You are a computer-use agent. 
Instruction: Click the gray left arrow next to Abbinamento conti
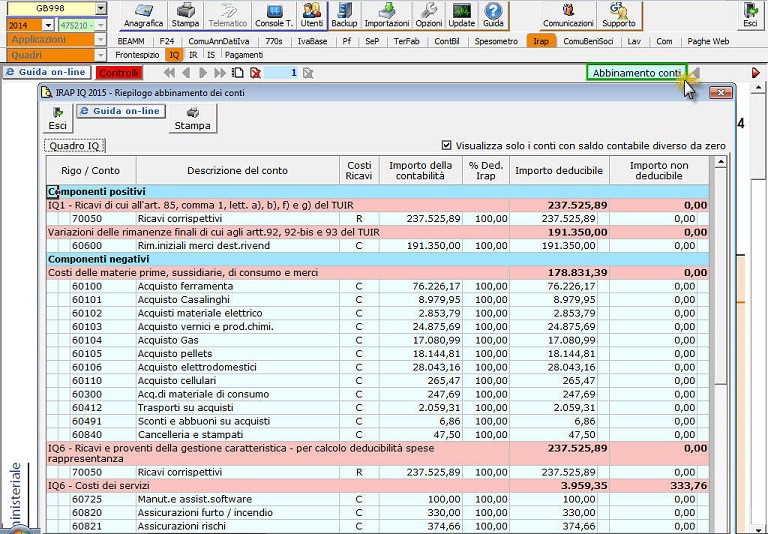tap(695, 73)
